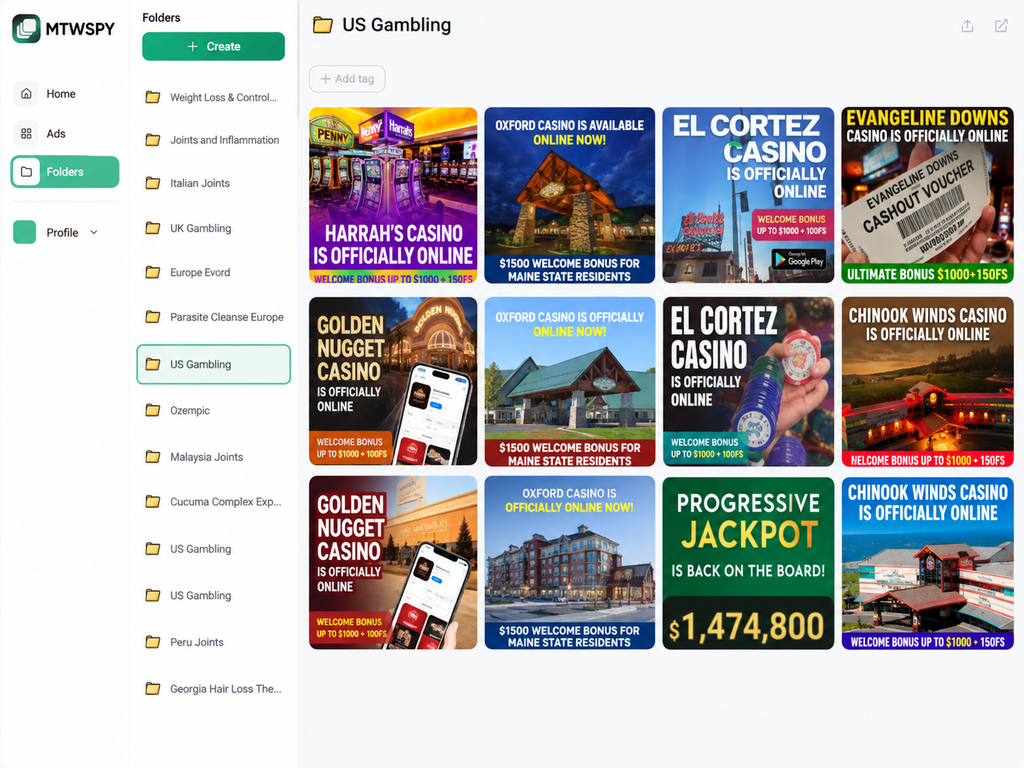
Task: Click the upload/share icon in header
Action: point(967,26)
